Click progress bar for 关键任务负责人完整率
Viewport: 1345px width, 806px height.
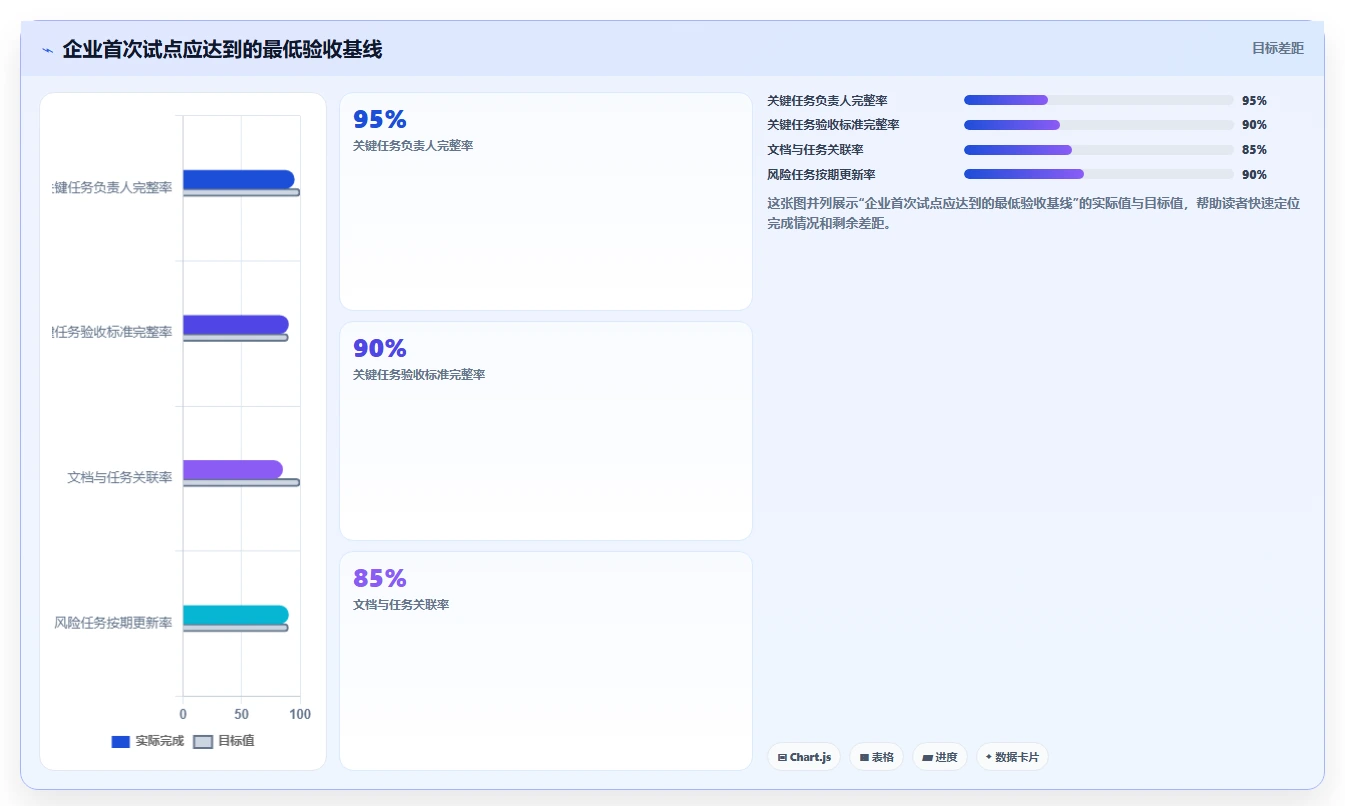[1099, 100]
